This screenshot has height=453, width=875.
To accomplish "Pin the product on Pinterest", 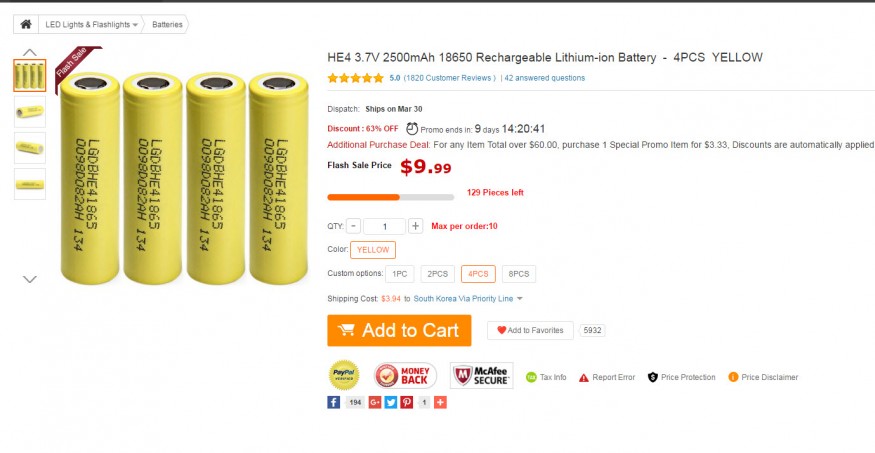I will point(407,402).
